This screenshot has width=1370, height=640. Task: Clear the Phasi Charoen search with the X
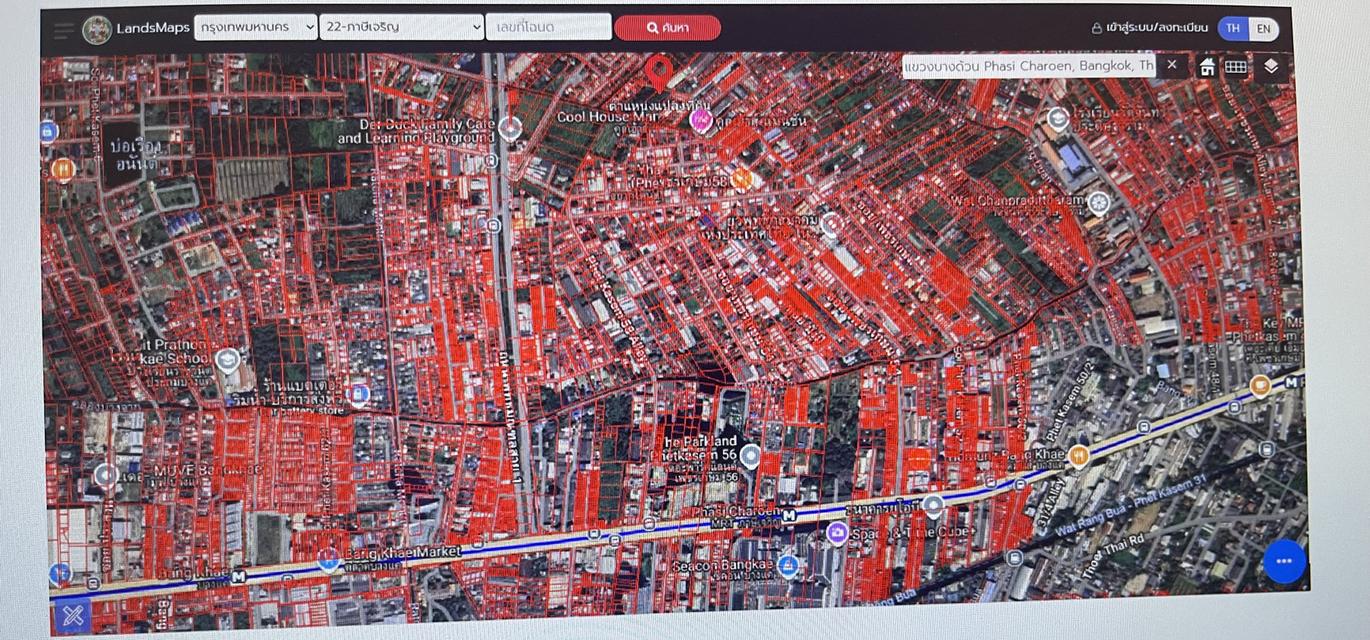[x=1171, y=64]
